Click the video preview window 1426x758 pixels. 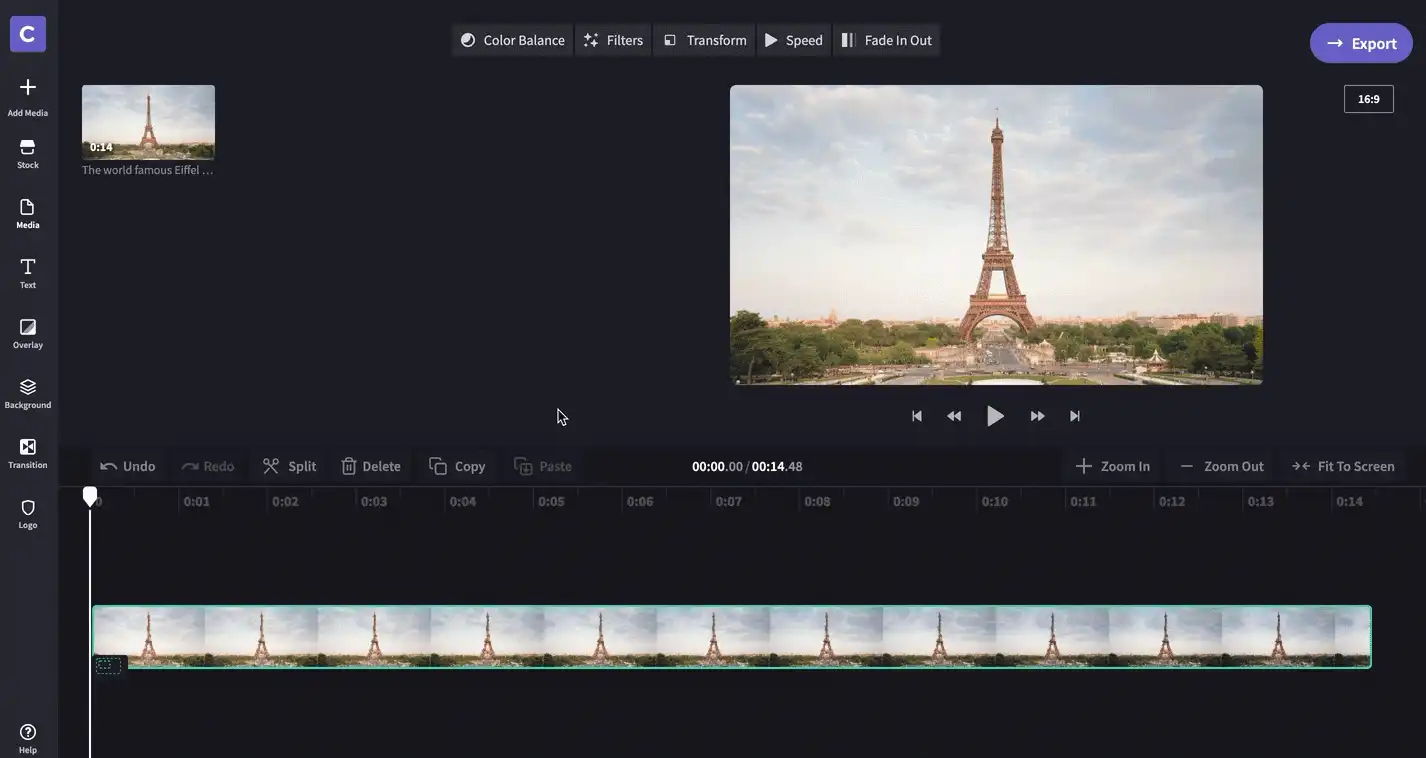[x=996, y=235]
